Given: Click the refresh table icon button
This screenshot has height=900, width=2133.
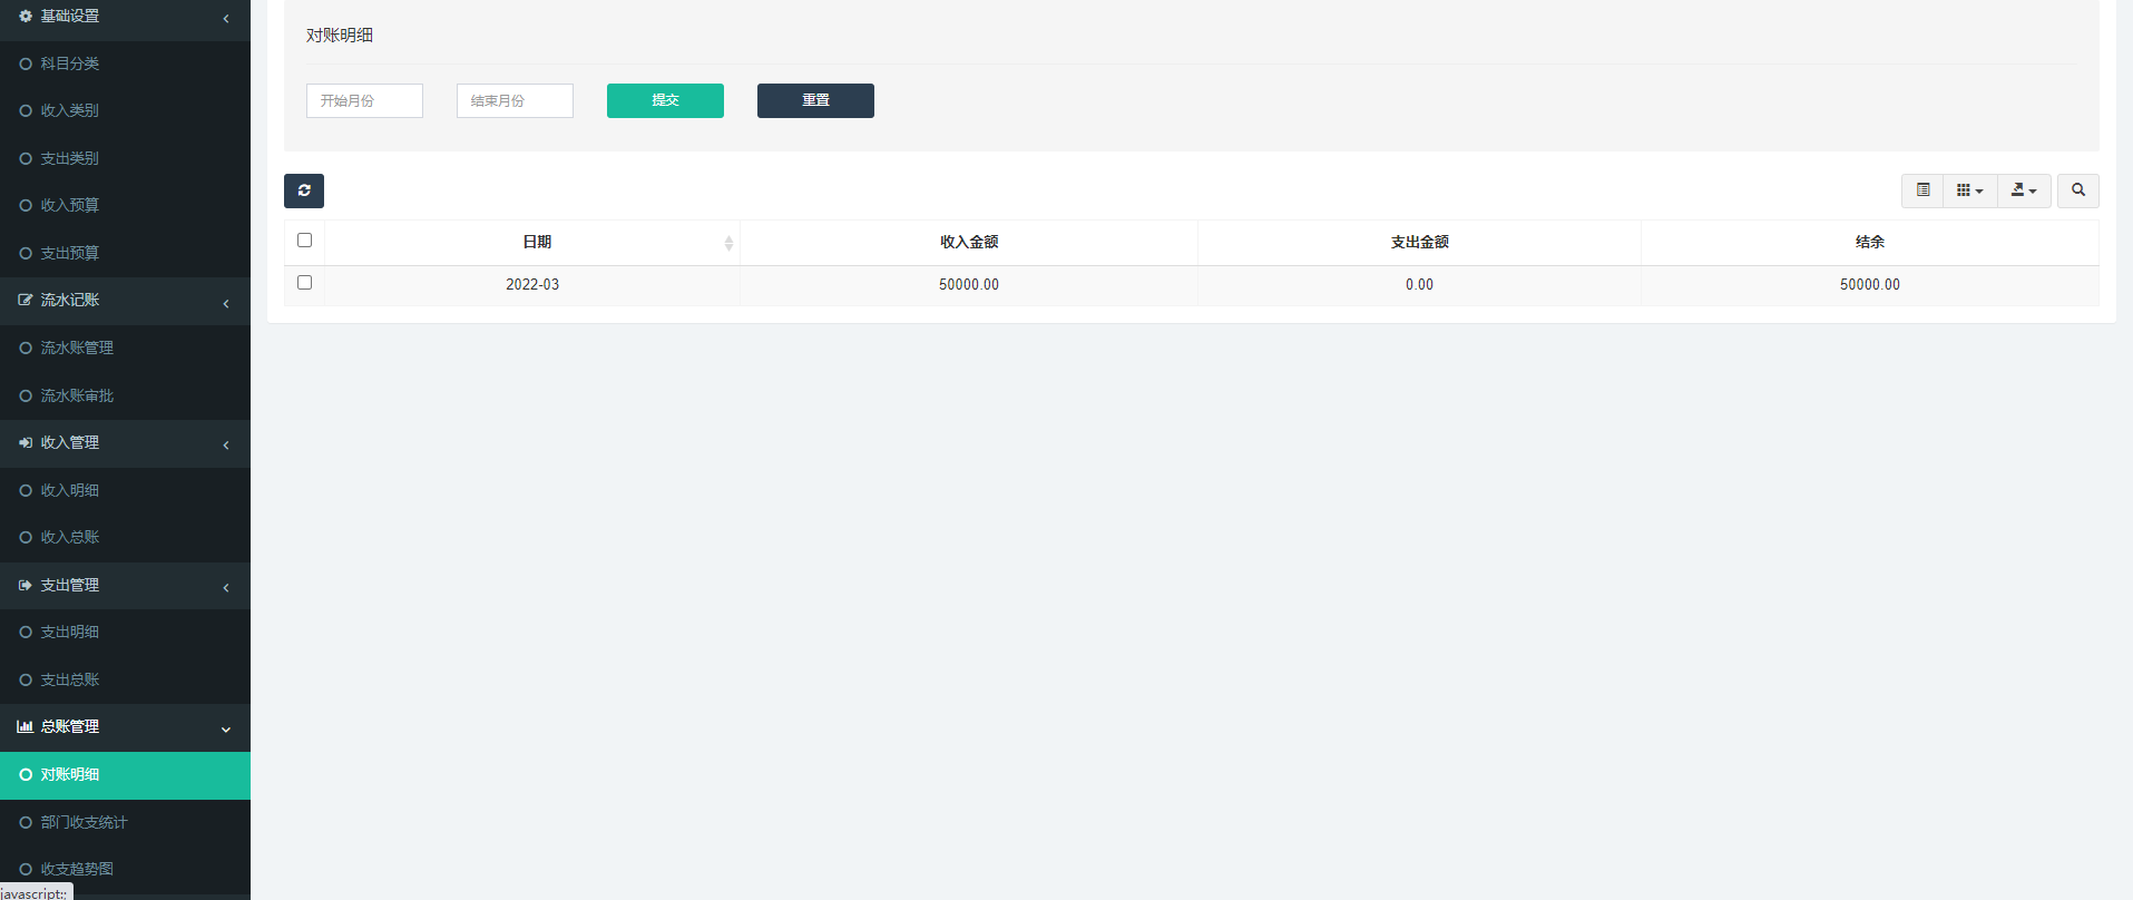Looking at the screenshot, I should (x=304, y=191).
